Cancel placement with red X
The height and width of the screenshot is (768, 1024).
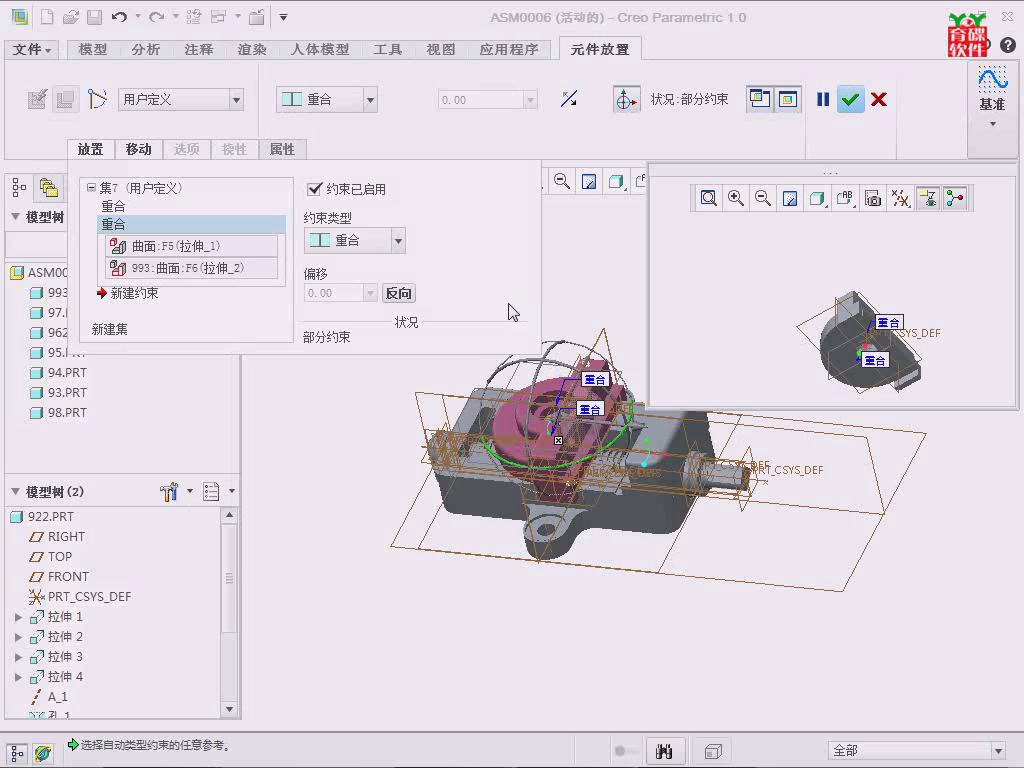click(x=879, y=99)
